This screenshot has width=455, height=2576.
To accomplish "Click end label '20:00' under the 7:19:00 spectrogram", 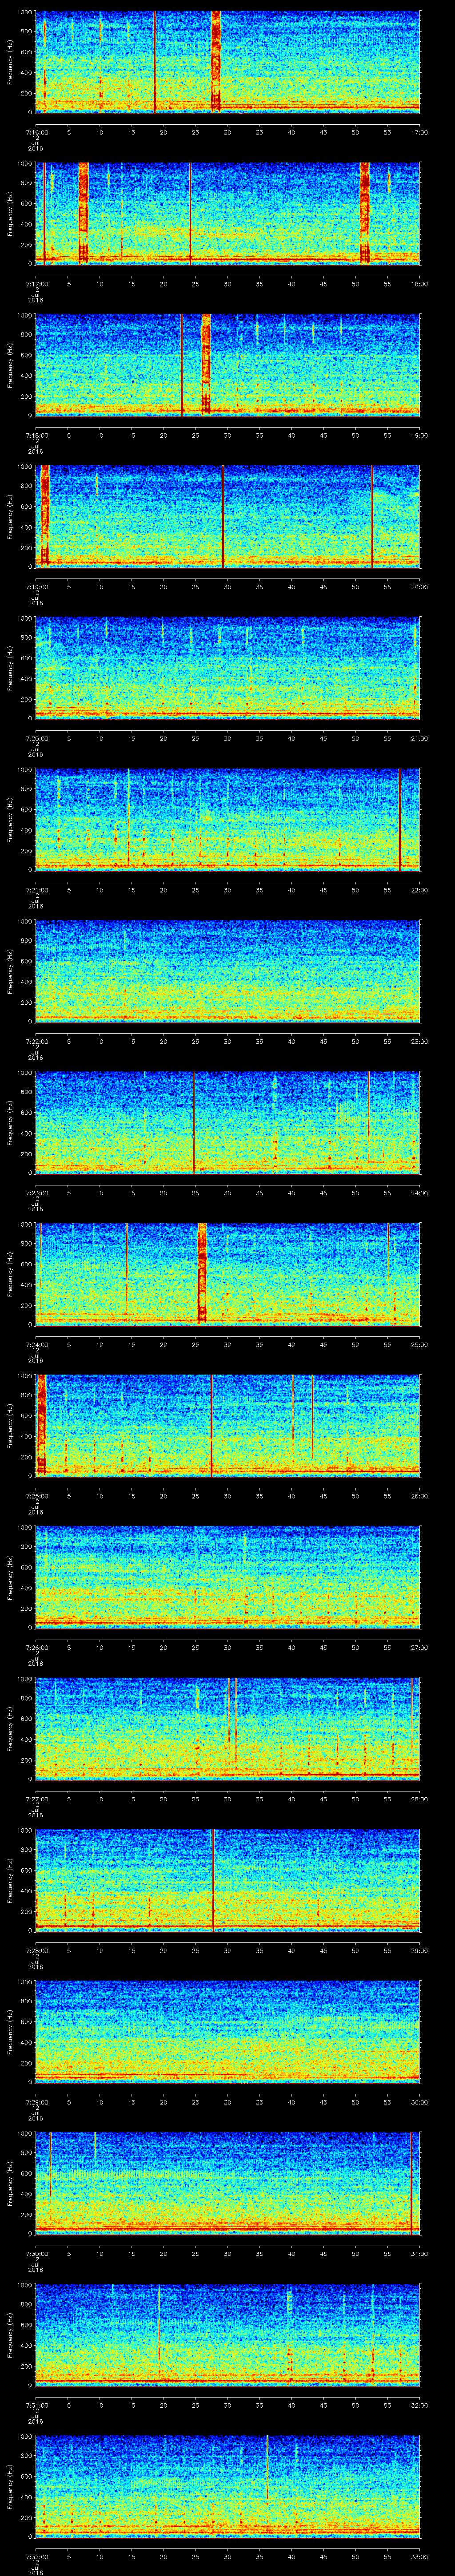I will (419, 587).
